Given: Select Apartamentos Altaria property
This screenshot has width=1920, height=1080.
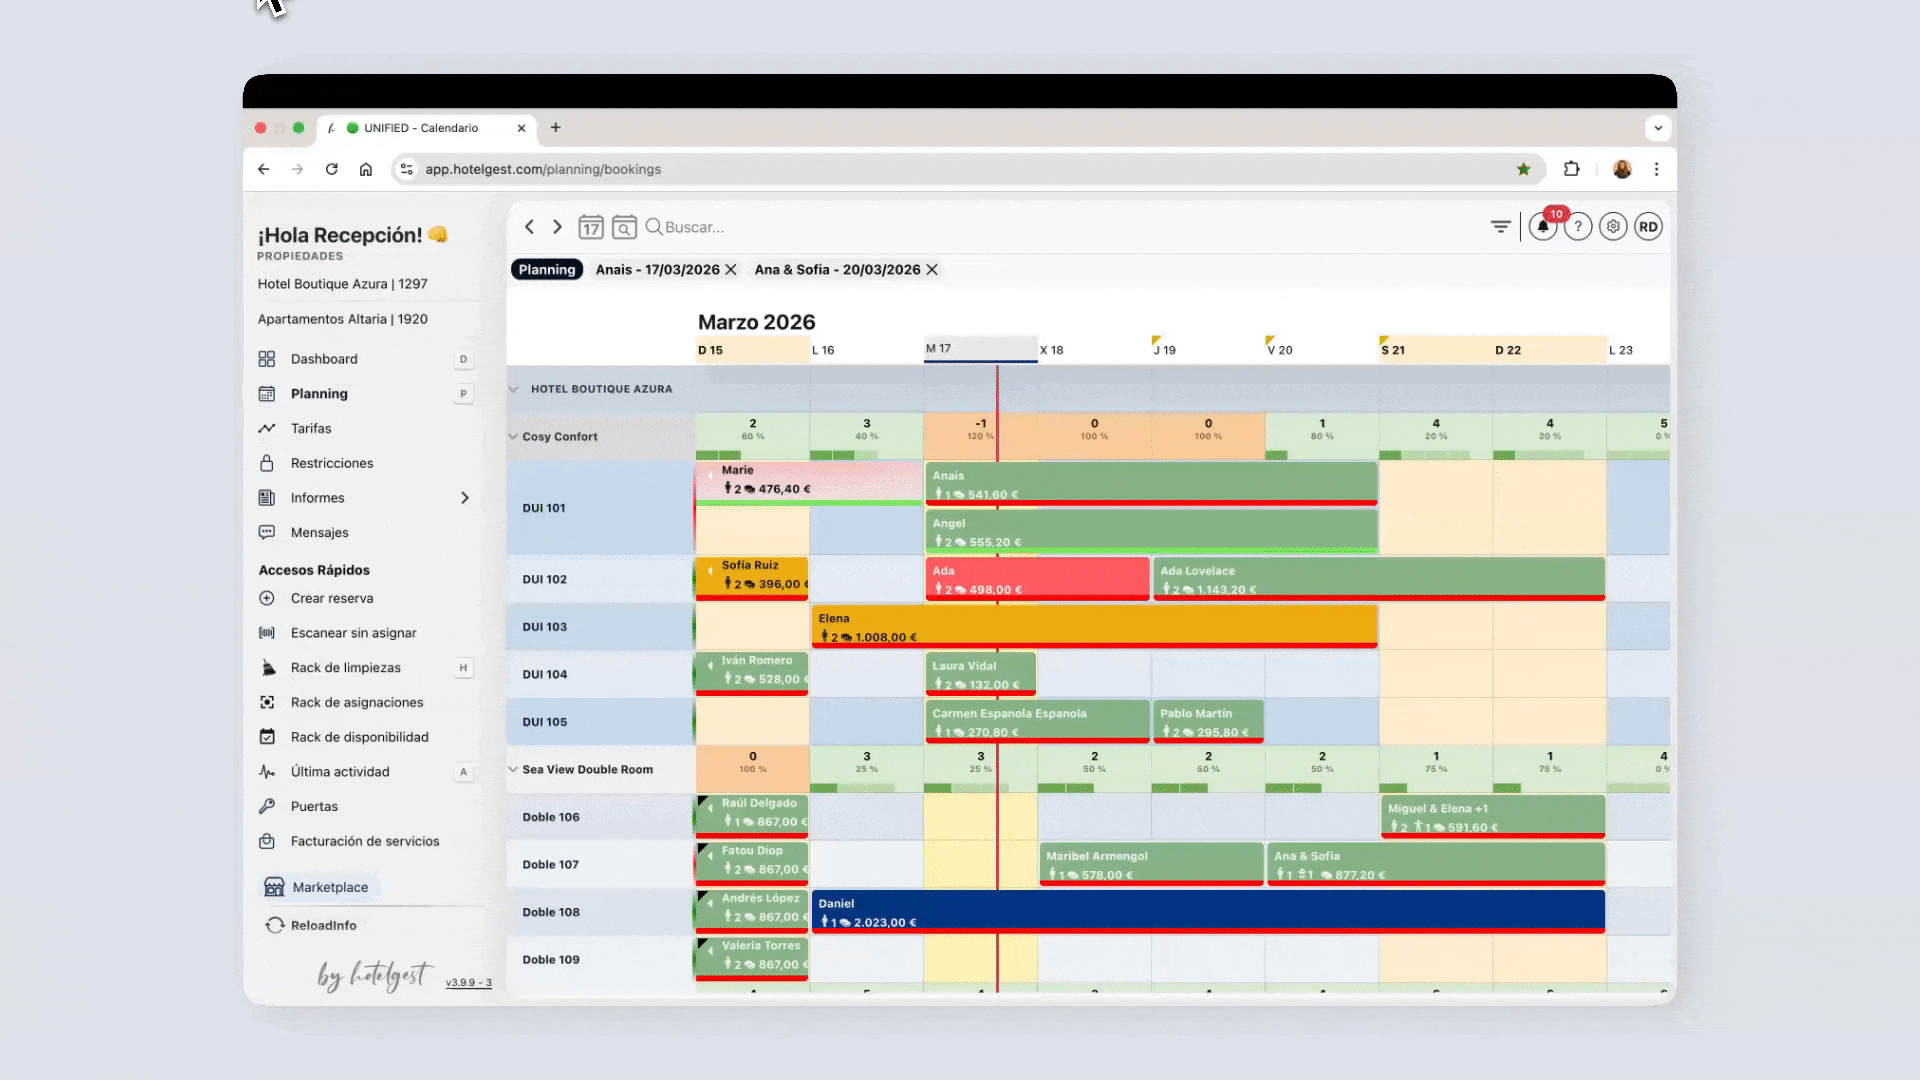Looking at the screenshot, I should point(343,319).
